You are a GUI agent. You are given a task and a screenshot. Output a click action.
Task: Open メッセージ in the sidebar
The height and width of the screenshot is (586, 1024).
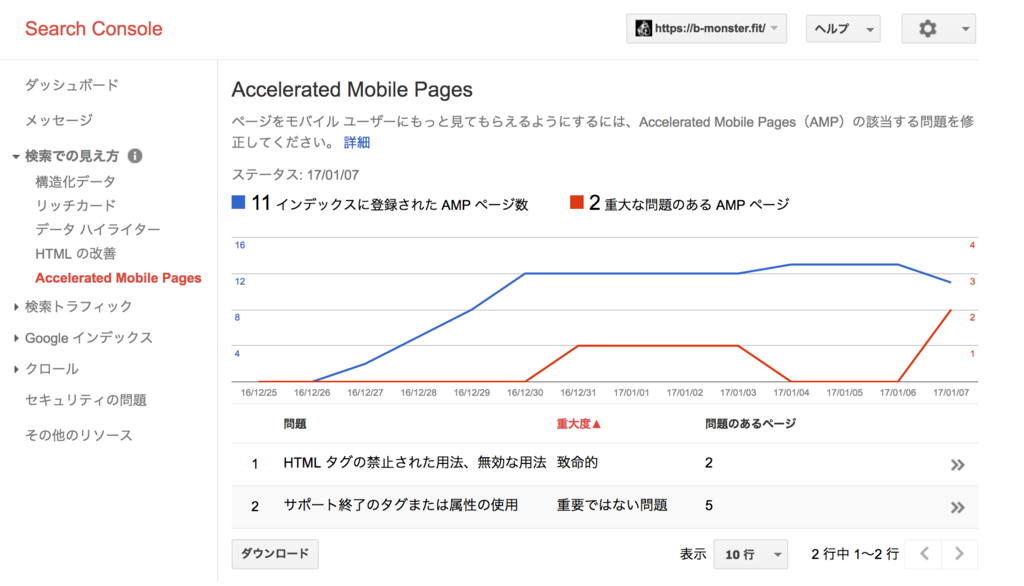(59, 120)
